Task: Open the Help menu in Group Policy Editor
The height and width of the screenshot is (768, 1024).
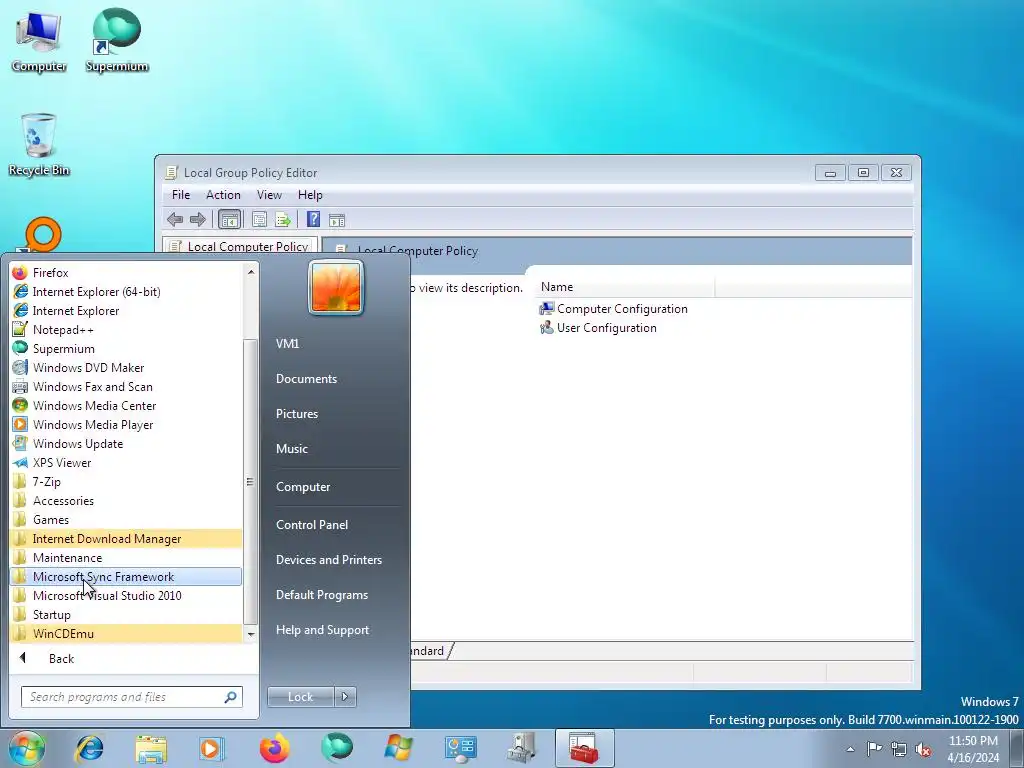Action: pos(310,195)
